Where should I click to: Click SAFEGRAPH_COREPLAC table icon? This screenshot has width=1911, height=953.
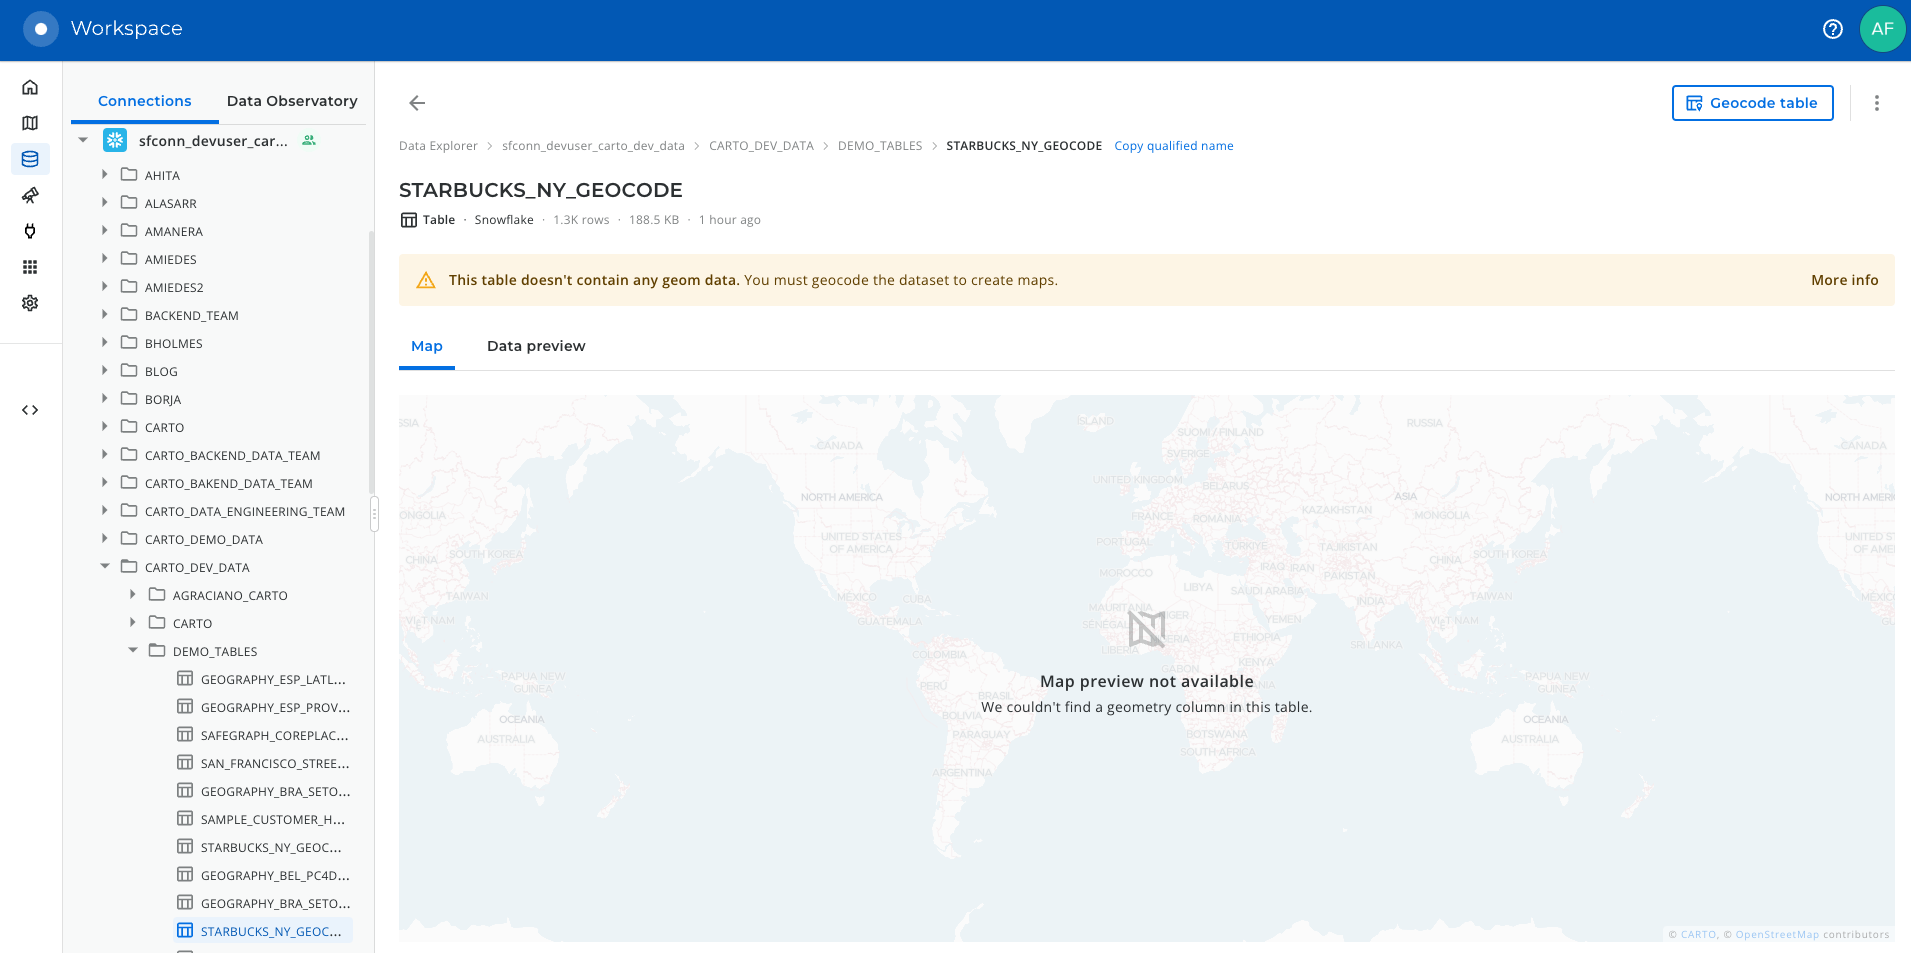185,734
